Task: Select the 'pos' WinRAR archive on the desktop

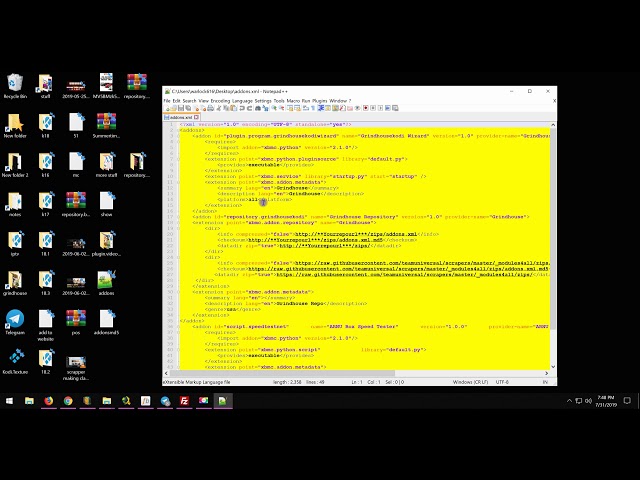Action: coord(76,322)
